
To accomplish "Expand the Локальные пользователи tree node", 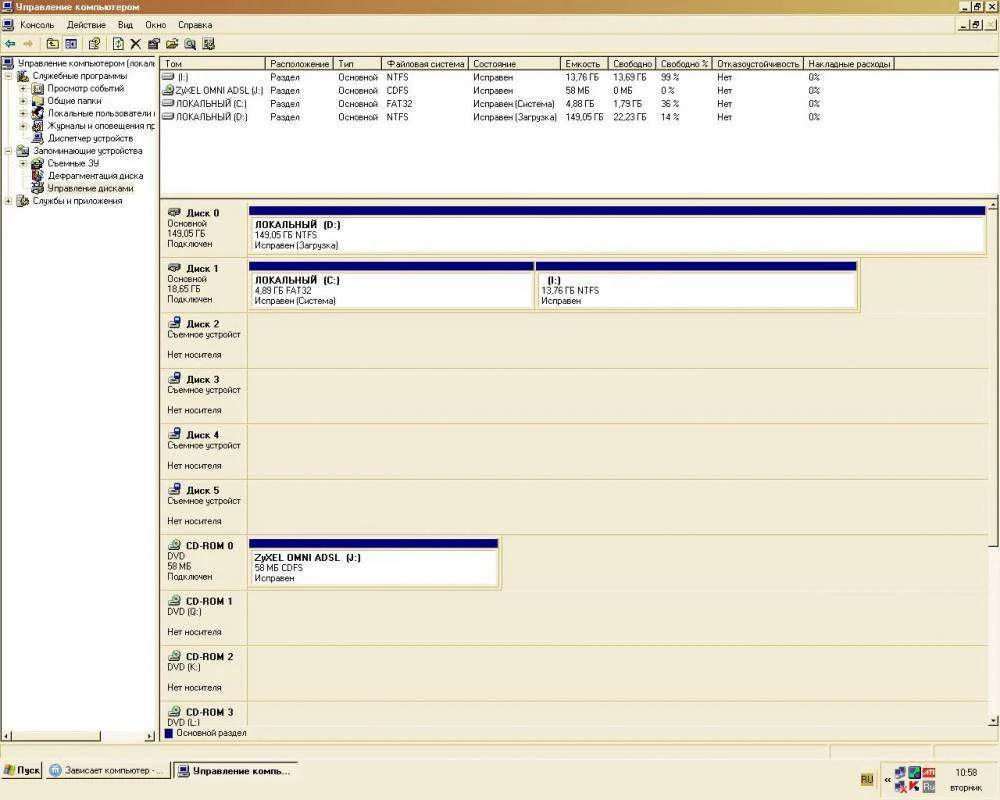I will [x=23, y=114].
